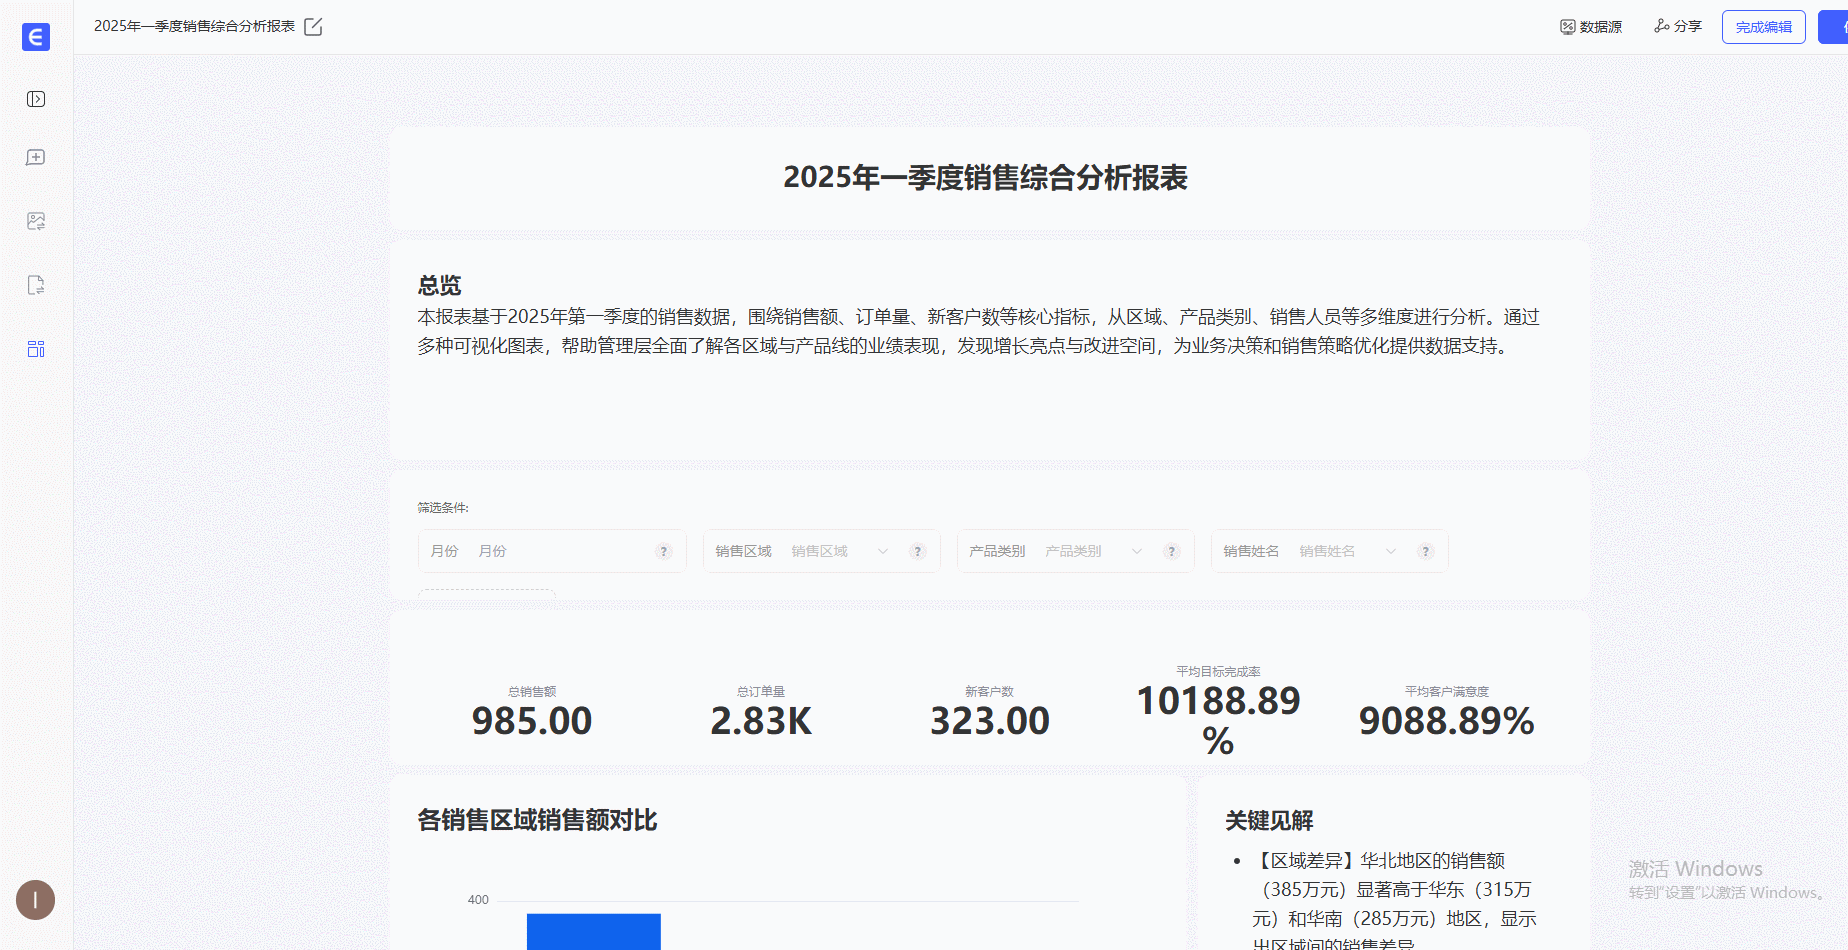This screenshot has height=950, width=1848.
Task: Select the dashboard layout sidebar icon
Action: point(36,349)
